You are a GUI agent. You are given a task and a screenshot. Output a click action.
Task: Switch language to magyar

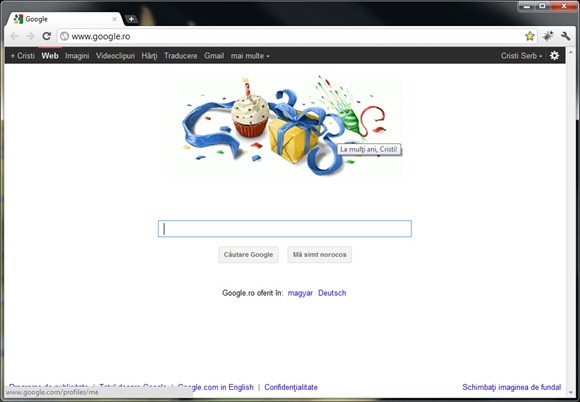pyautogui.click(x=300, y=293)
